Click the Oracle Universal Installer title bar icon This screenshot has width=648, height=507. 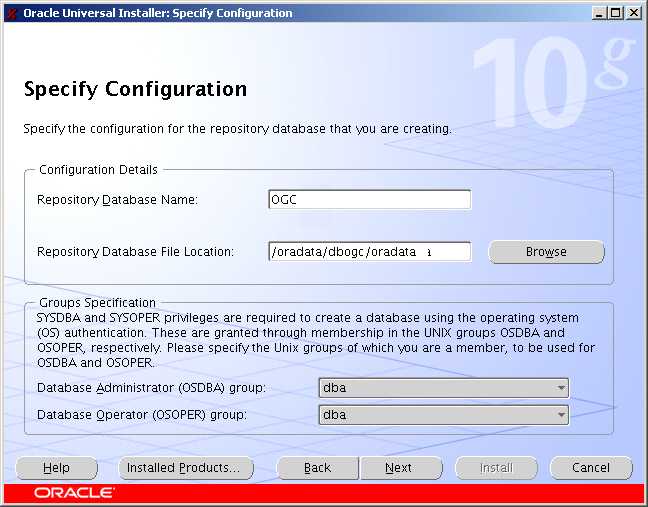click(x=11, y=13)
